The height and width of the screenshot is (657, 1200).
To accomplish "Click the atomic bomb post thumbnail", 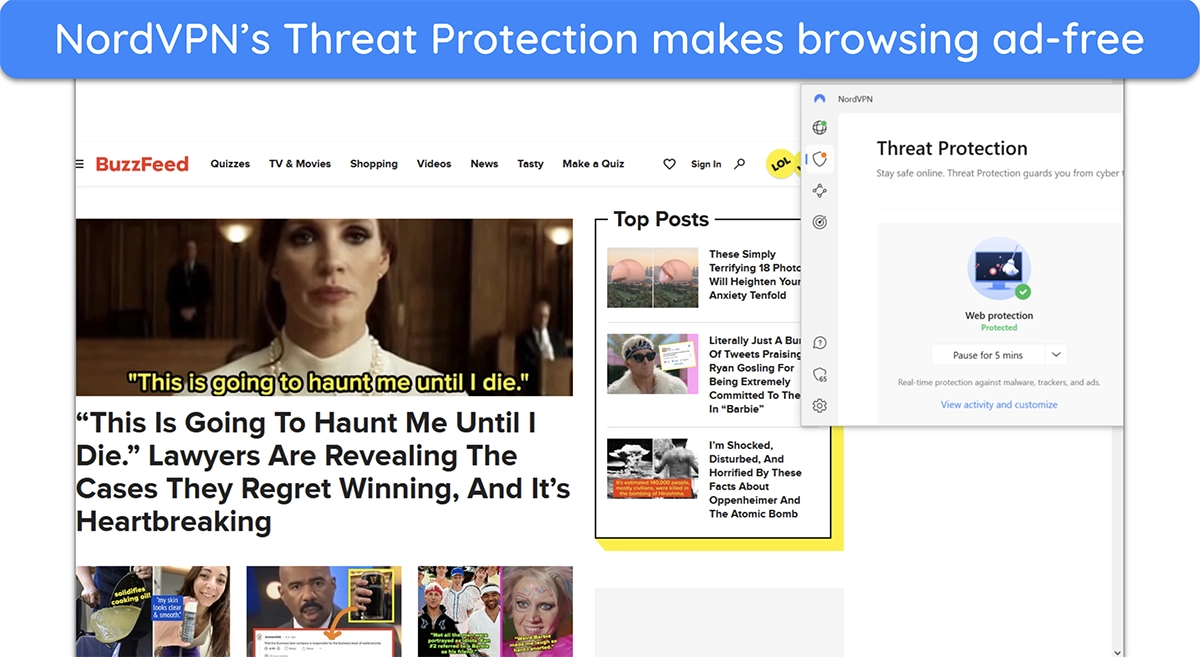I will [x=652, y=469].
